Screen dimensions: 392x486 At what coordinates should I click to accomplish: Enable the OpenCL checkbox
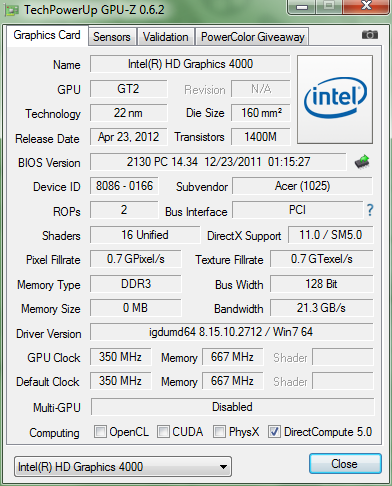(x=100, y=431)
